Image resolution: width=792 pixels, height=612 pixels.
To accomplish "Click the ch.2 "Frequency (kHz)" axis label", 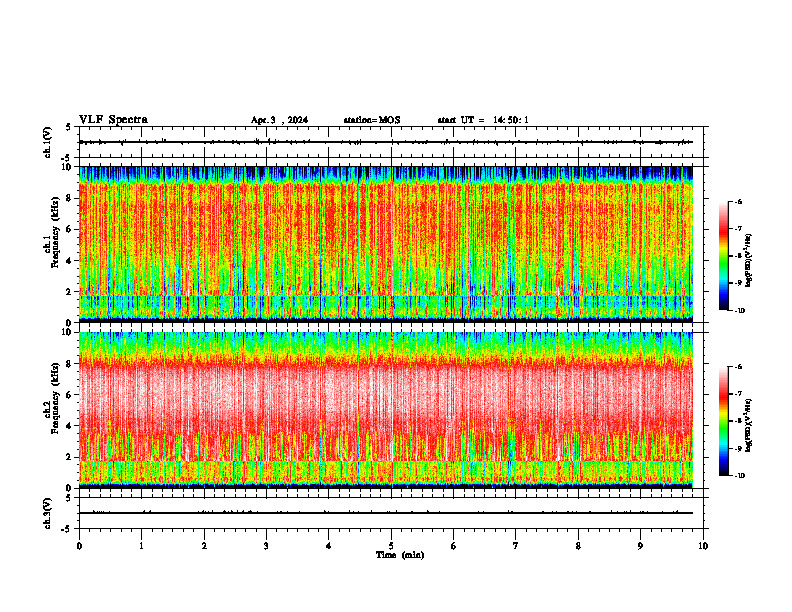I will [x=56, y=398].
